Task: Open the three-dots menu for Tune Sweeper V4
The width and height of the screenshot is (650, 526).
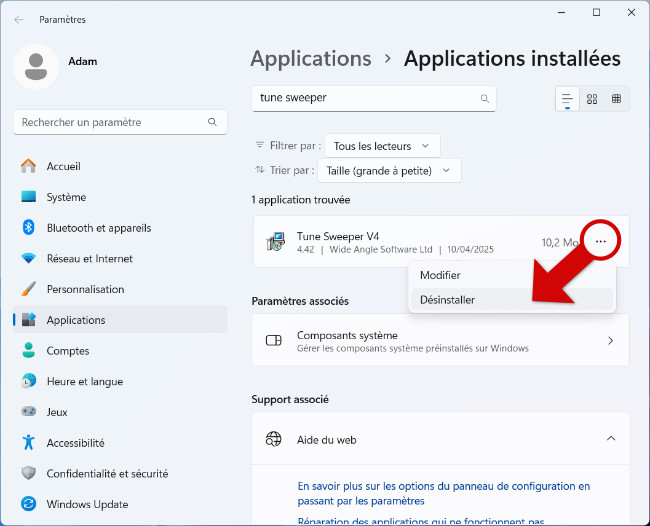Action: tap(601, 241)
